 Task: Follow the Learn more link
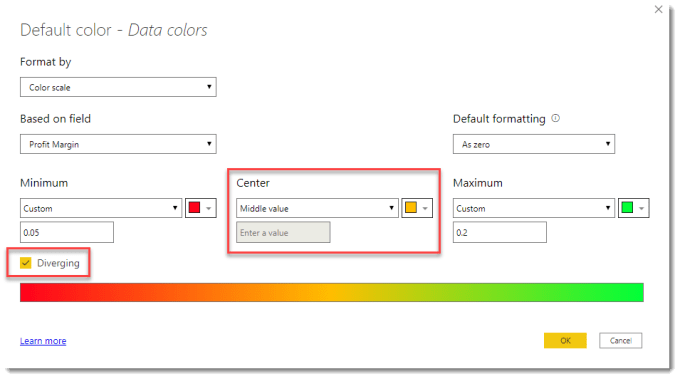pos(43,341)
